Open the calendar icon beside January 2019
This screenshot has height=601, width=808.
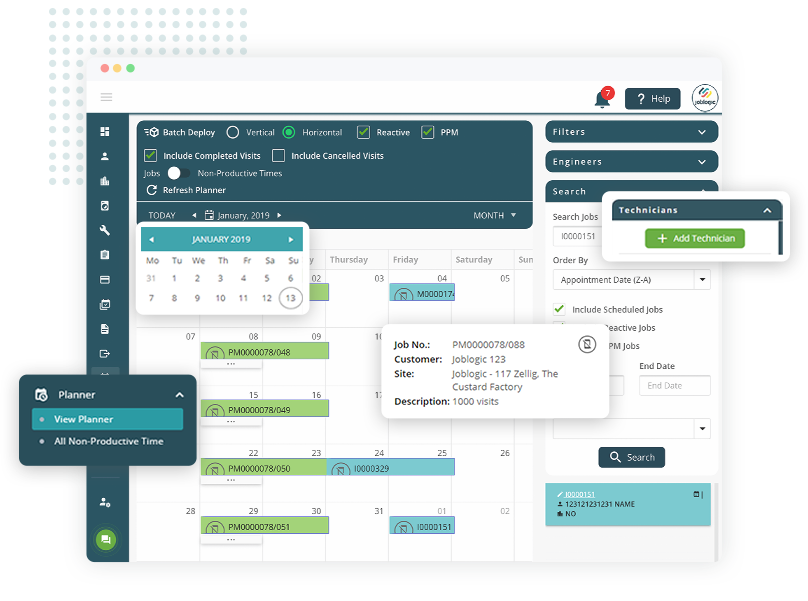[210, 214]
